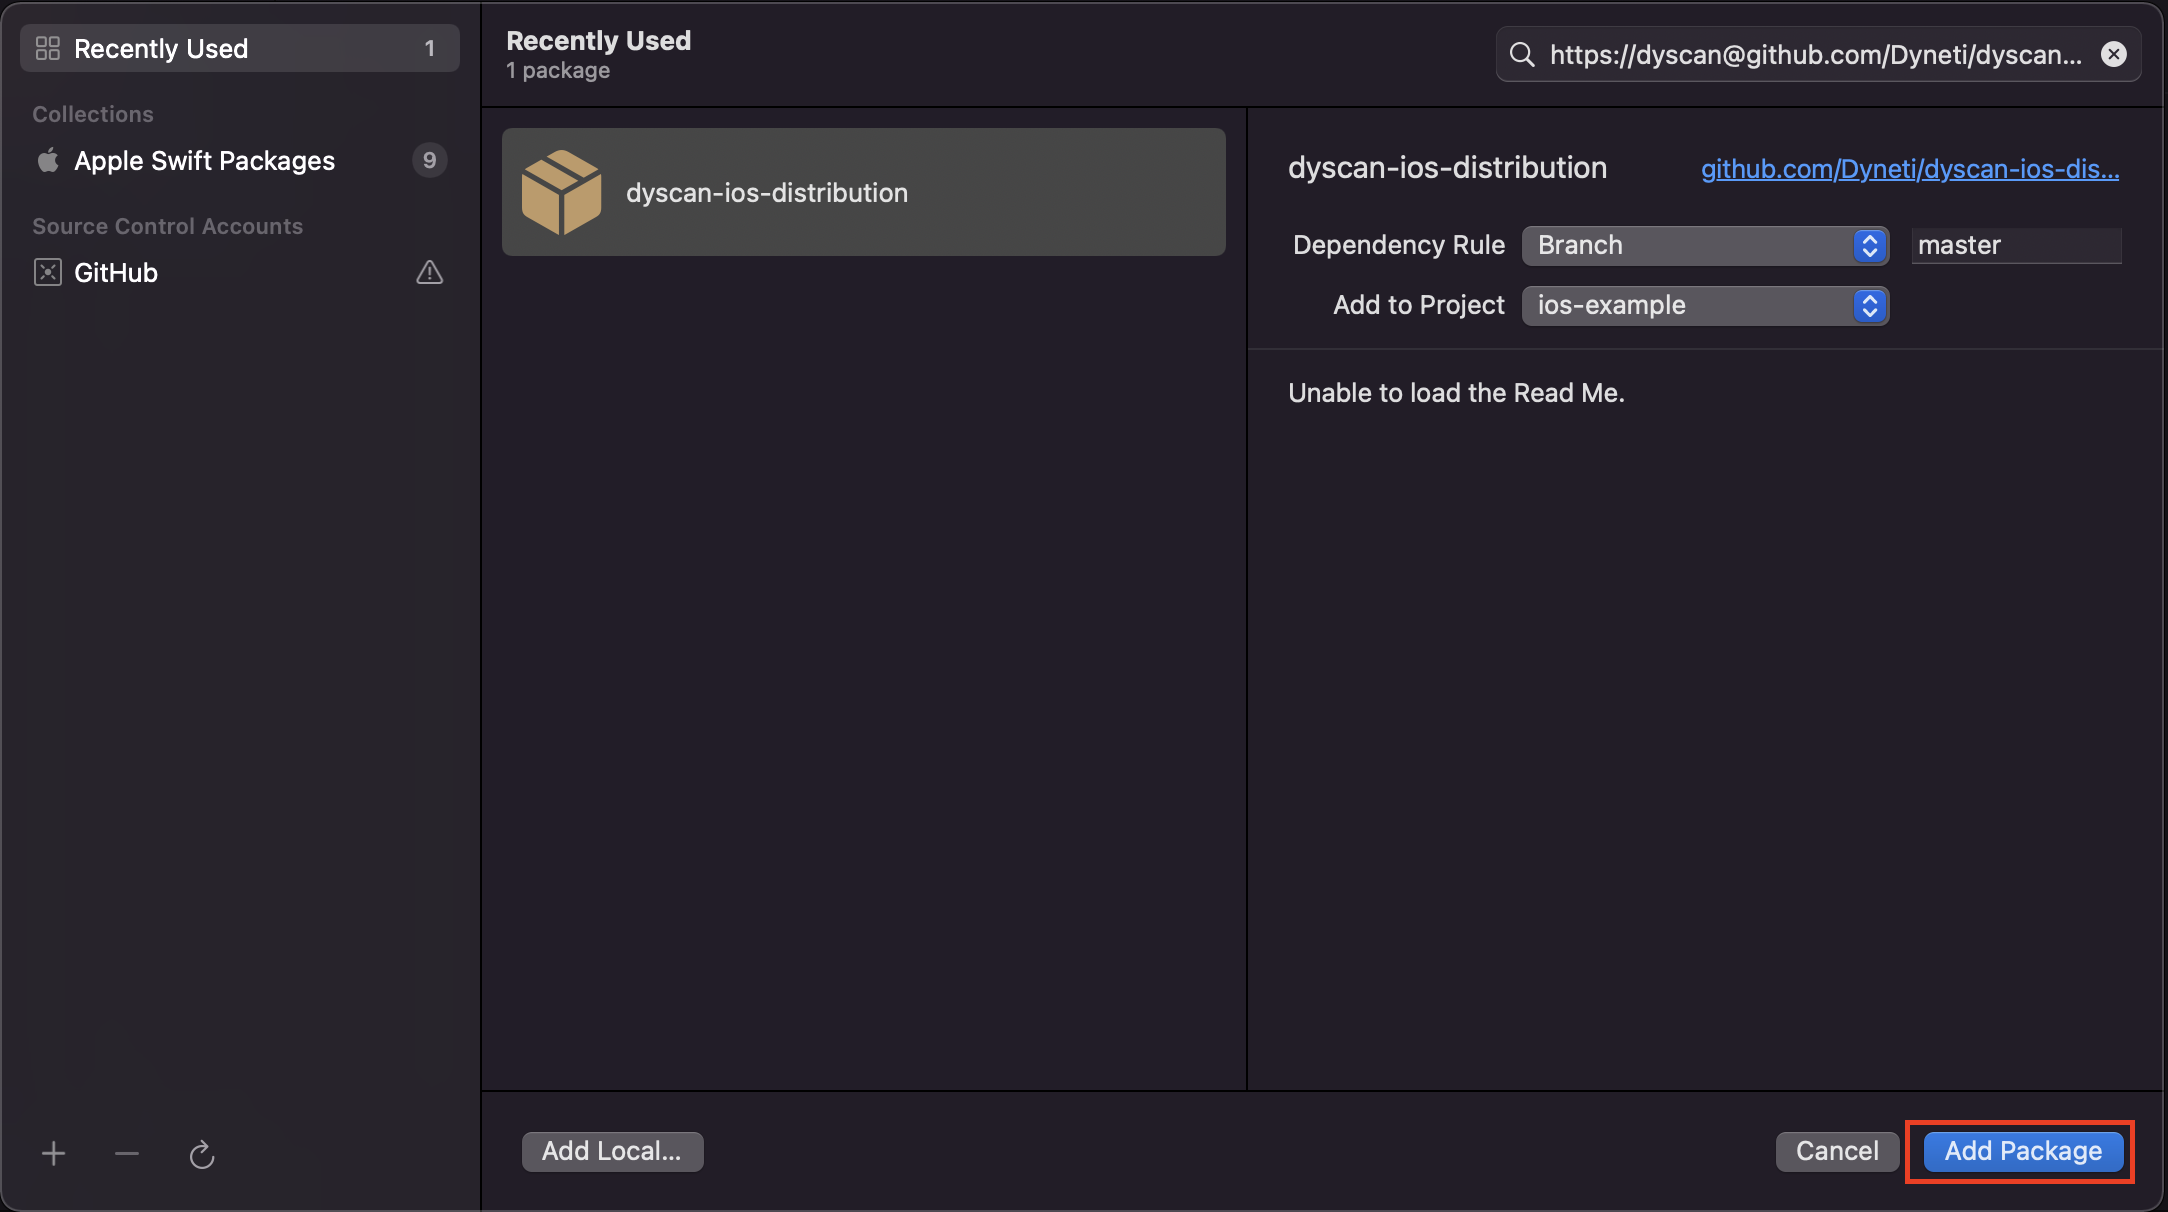Open the github.com/Dyneti/dyscan-ios-dis... link
The height and width of the screenshot is (1212, 2168).
(1910, 168)
